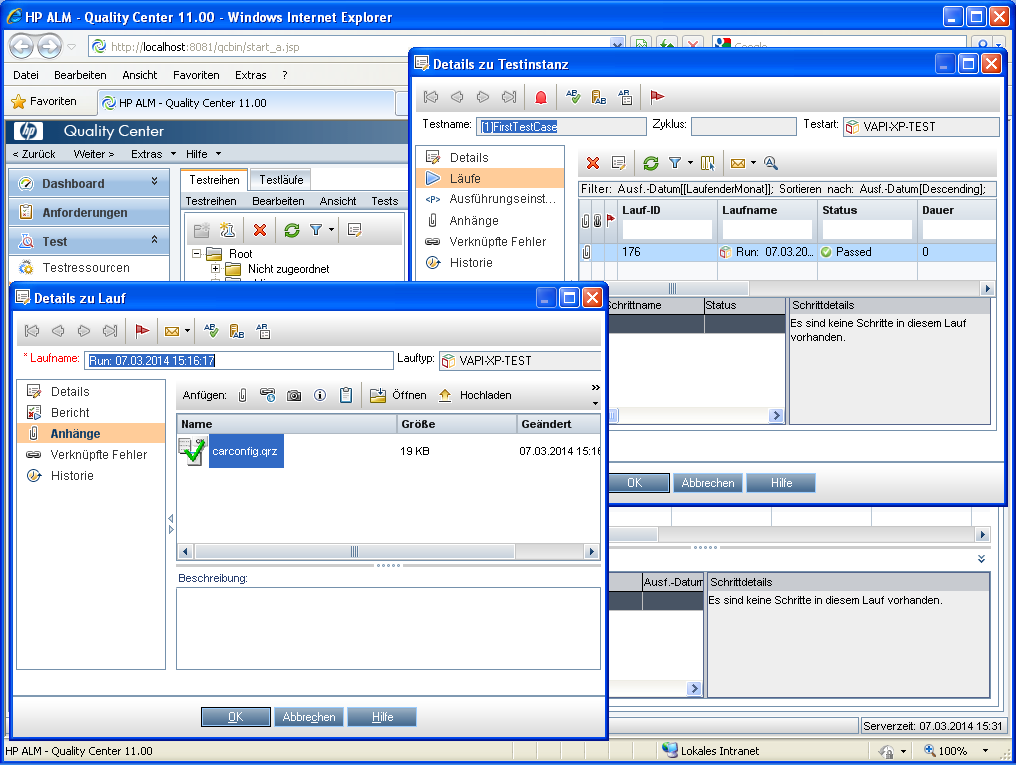
Task: Select the carconfig.qrz attachment
Action: pos(245,451)
